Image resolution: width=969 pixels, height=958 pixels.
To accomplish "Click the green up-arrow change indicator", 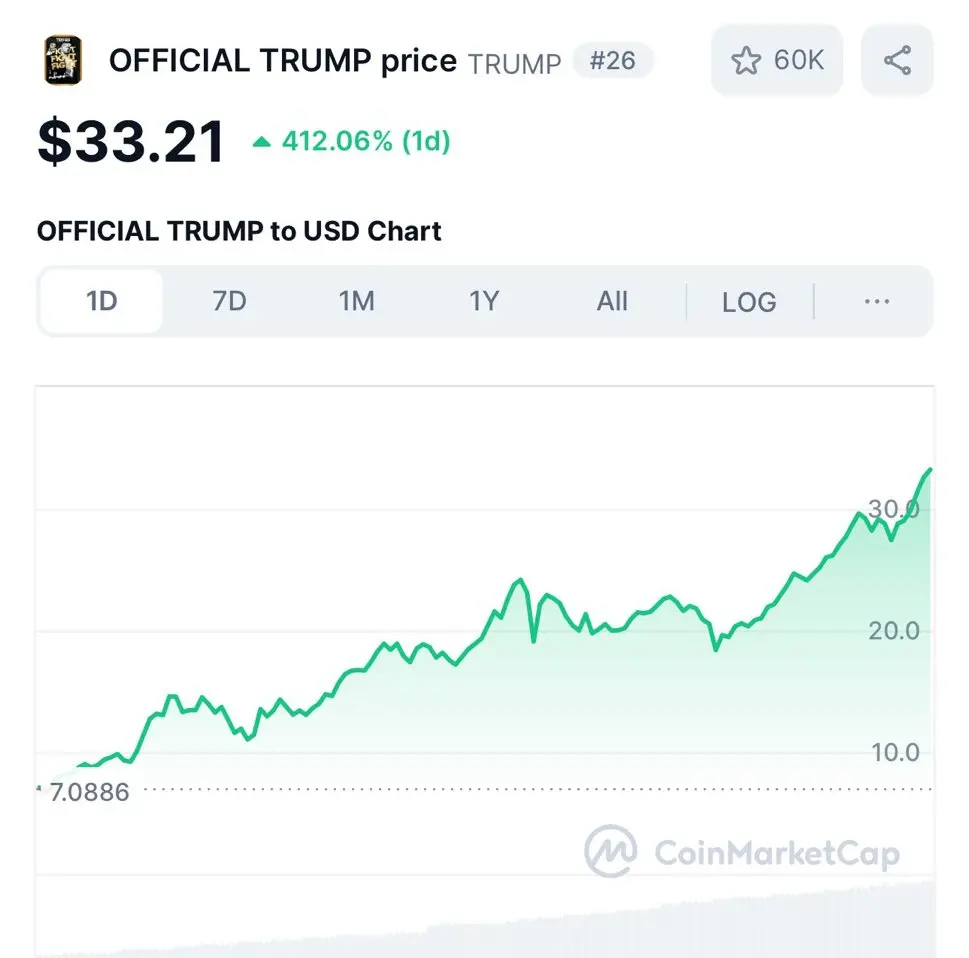I will pyautogui.click(x=262, y=142).
